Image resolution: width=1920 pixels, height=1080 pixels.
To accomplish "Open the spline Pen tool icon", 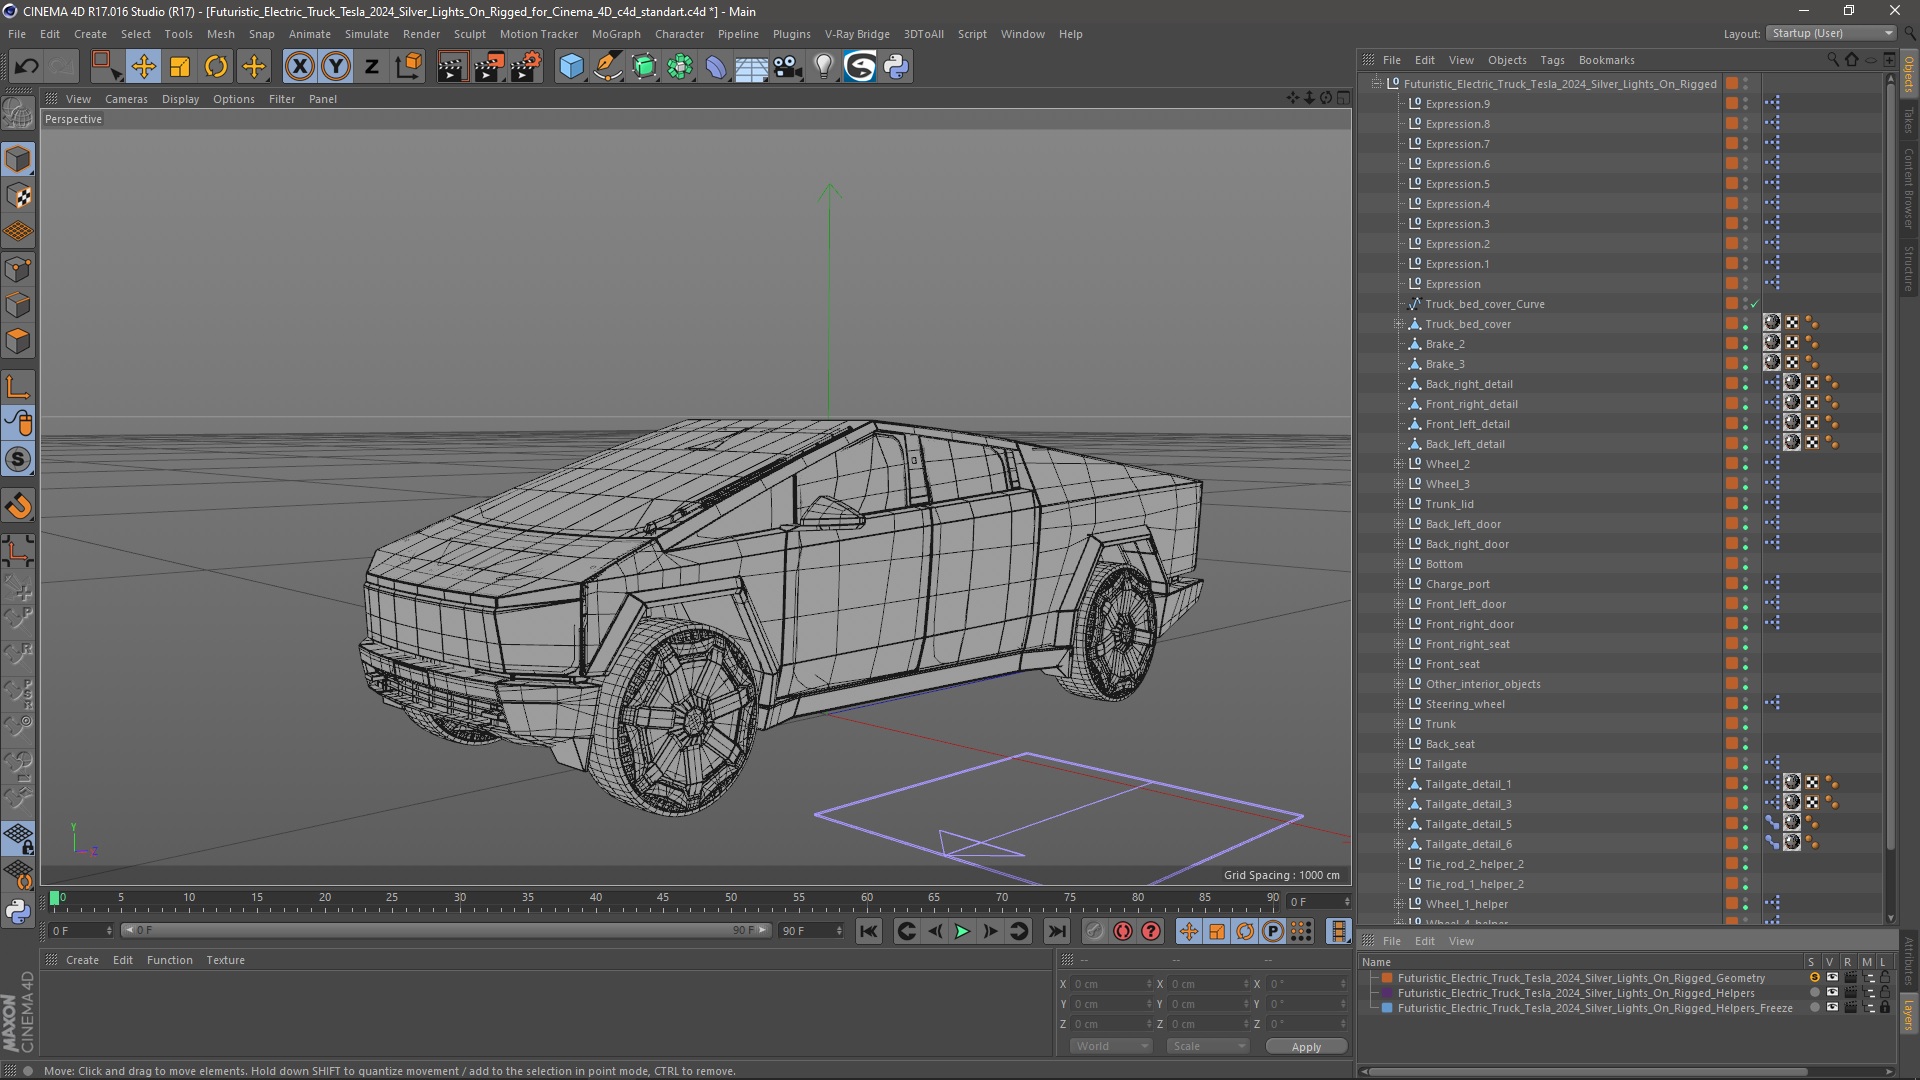I will [608, 67].
